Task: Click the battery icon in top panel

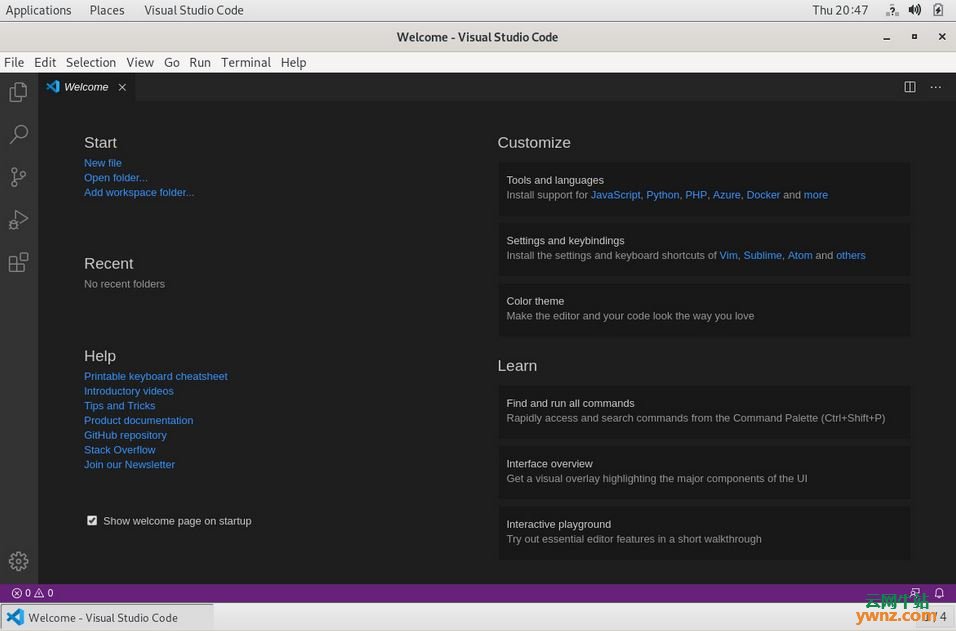Action: (x=938, y=10)
